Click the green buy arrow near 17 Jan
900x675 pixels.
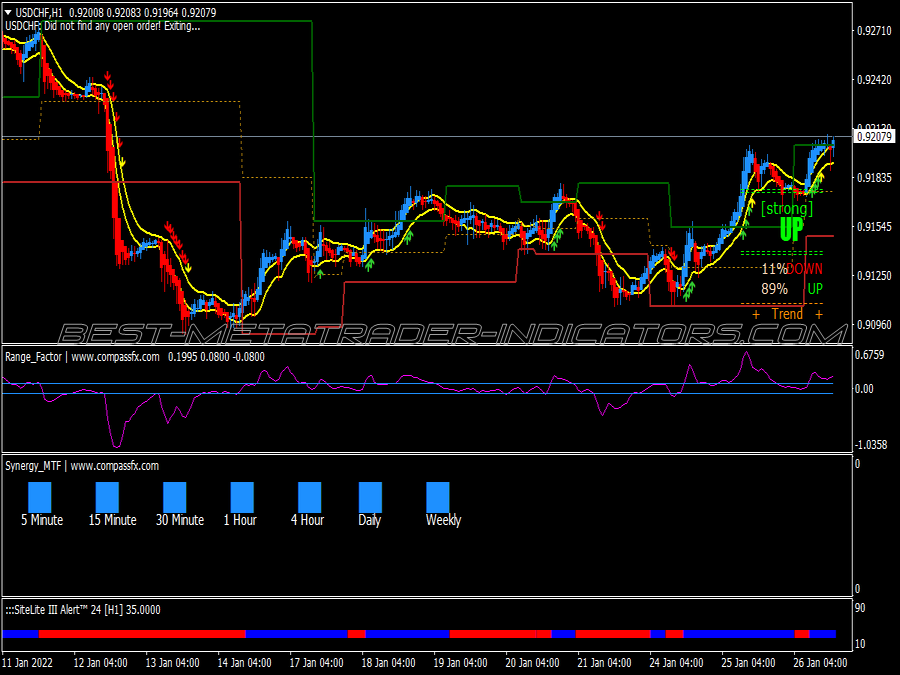coord(320,274)
